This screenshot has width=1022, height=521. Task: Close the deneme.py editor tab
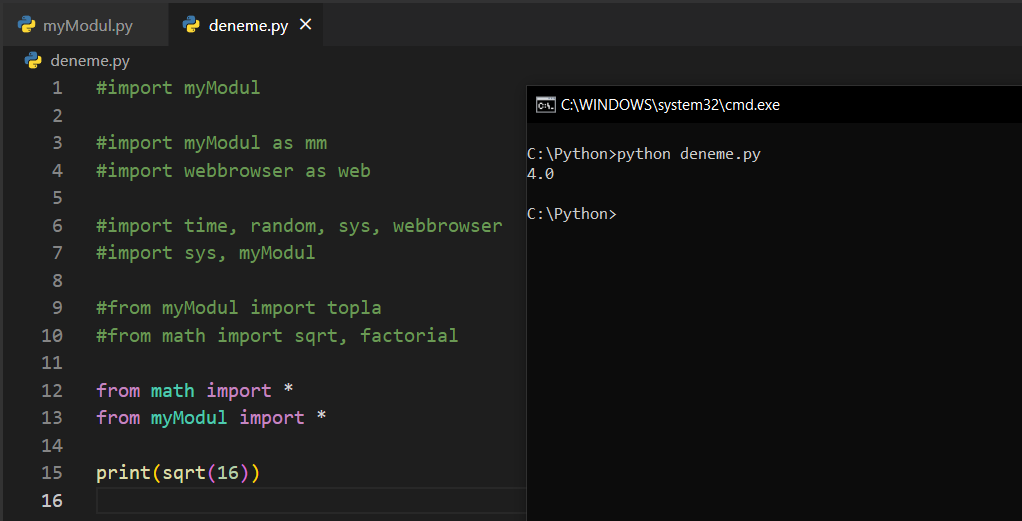306,25
